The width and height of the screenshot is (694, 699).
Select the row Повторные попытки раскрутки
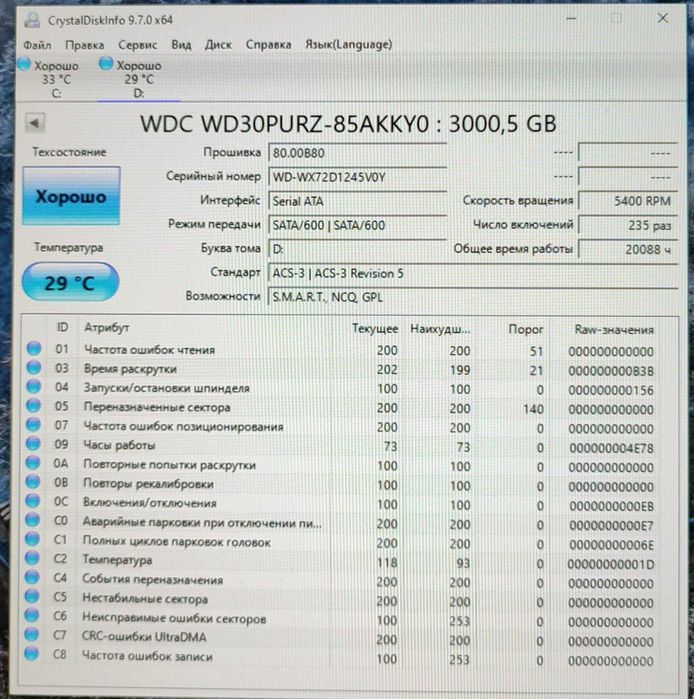tap(341, 466)
